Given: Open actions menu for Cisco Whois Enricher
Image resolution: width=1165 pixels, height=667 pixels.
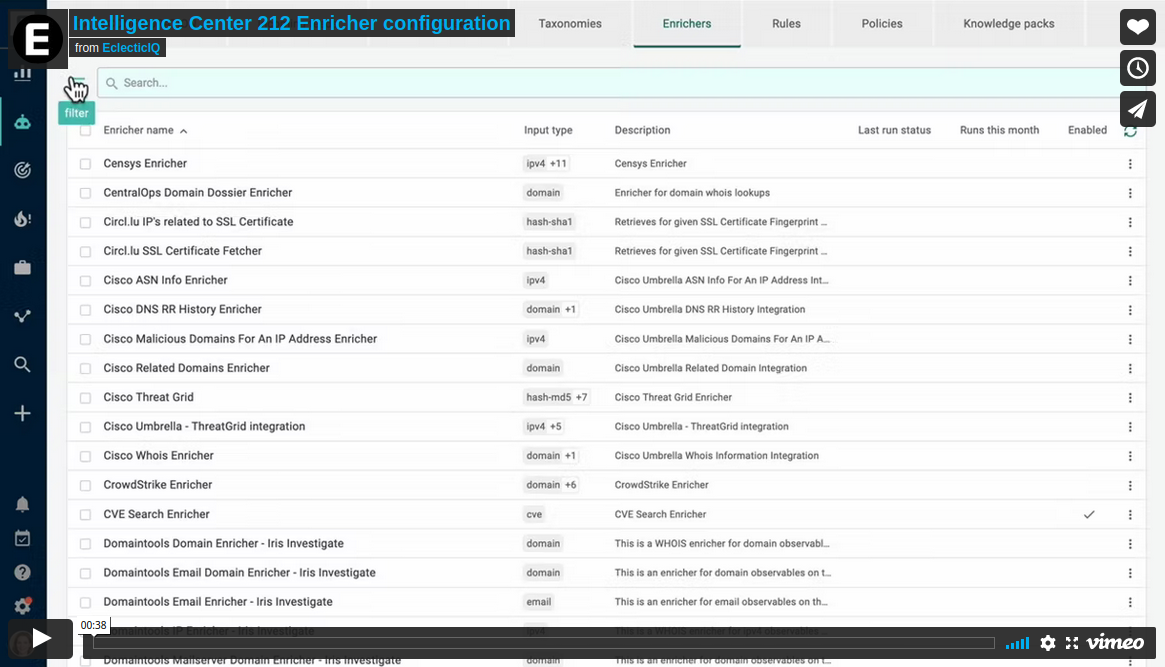Looking at the screenshot, I should [1130, 456].
